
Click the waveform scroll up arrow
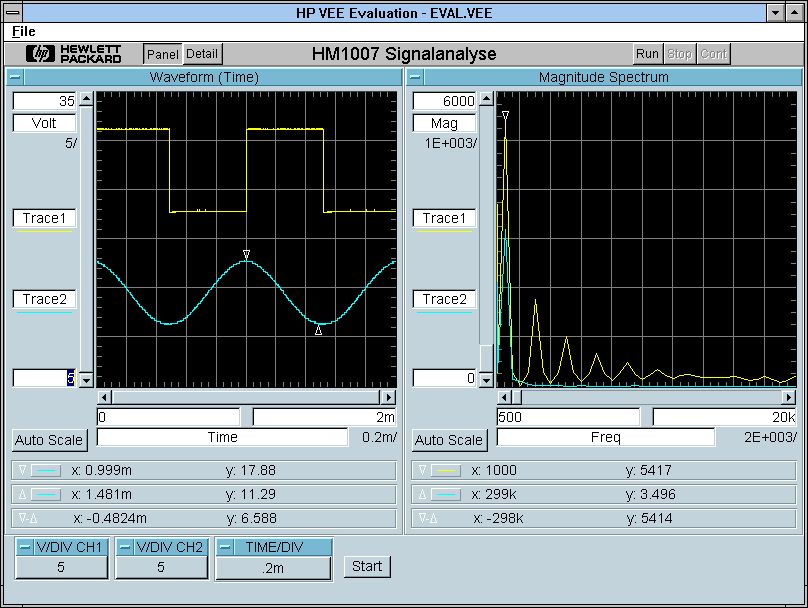coord(86,99)
